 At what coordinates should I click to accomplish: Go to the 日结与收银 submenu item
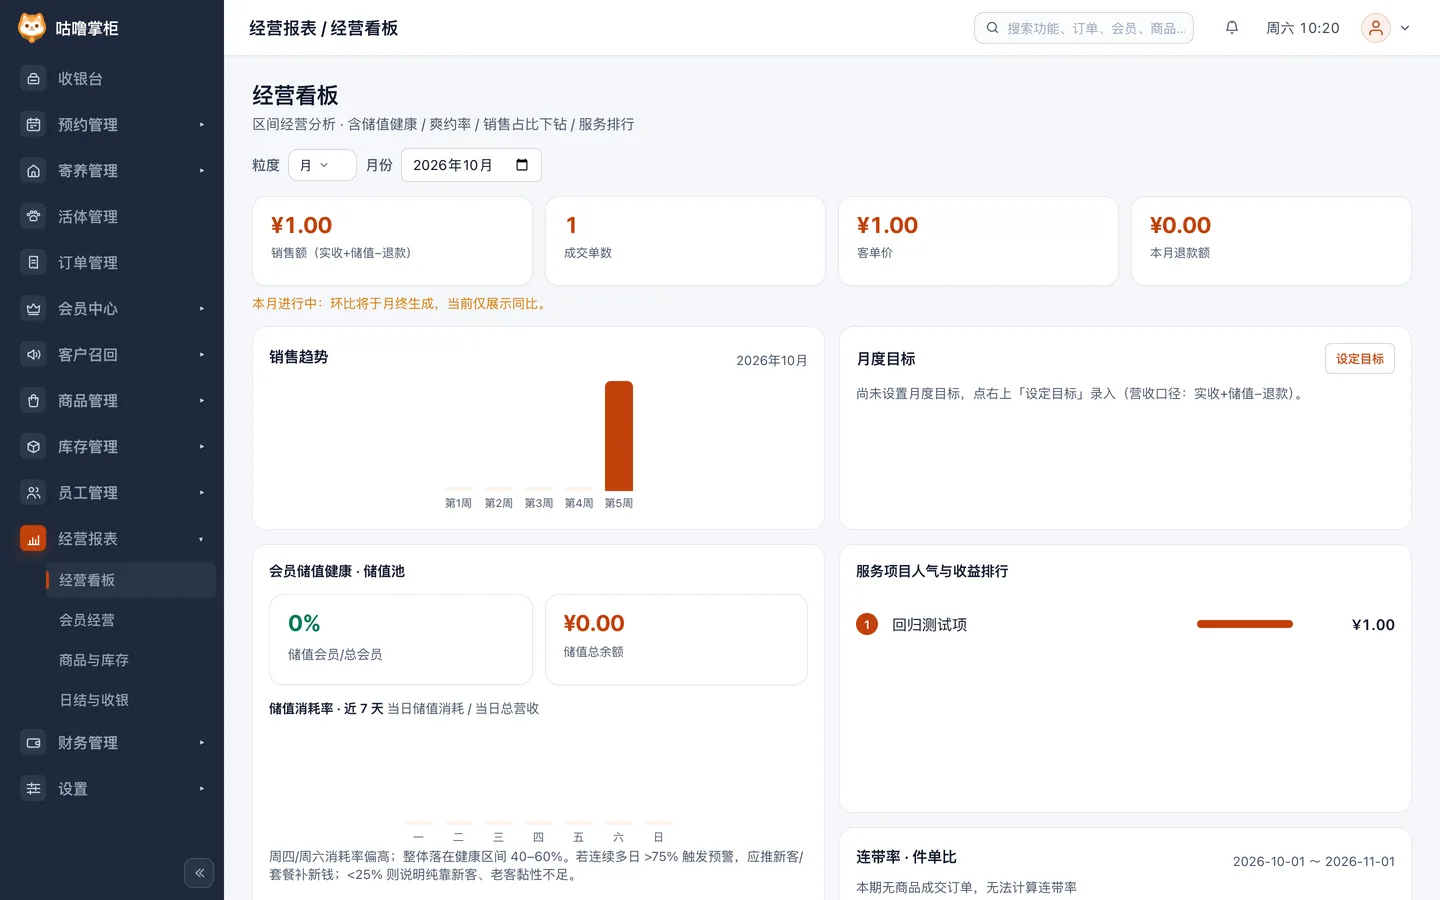coord(130,700)
